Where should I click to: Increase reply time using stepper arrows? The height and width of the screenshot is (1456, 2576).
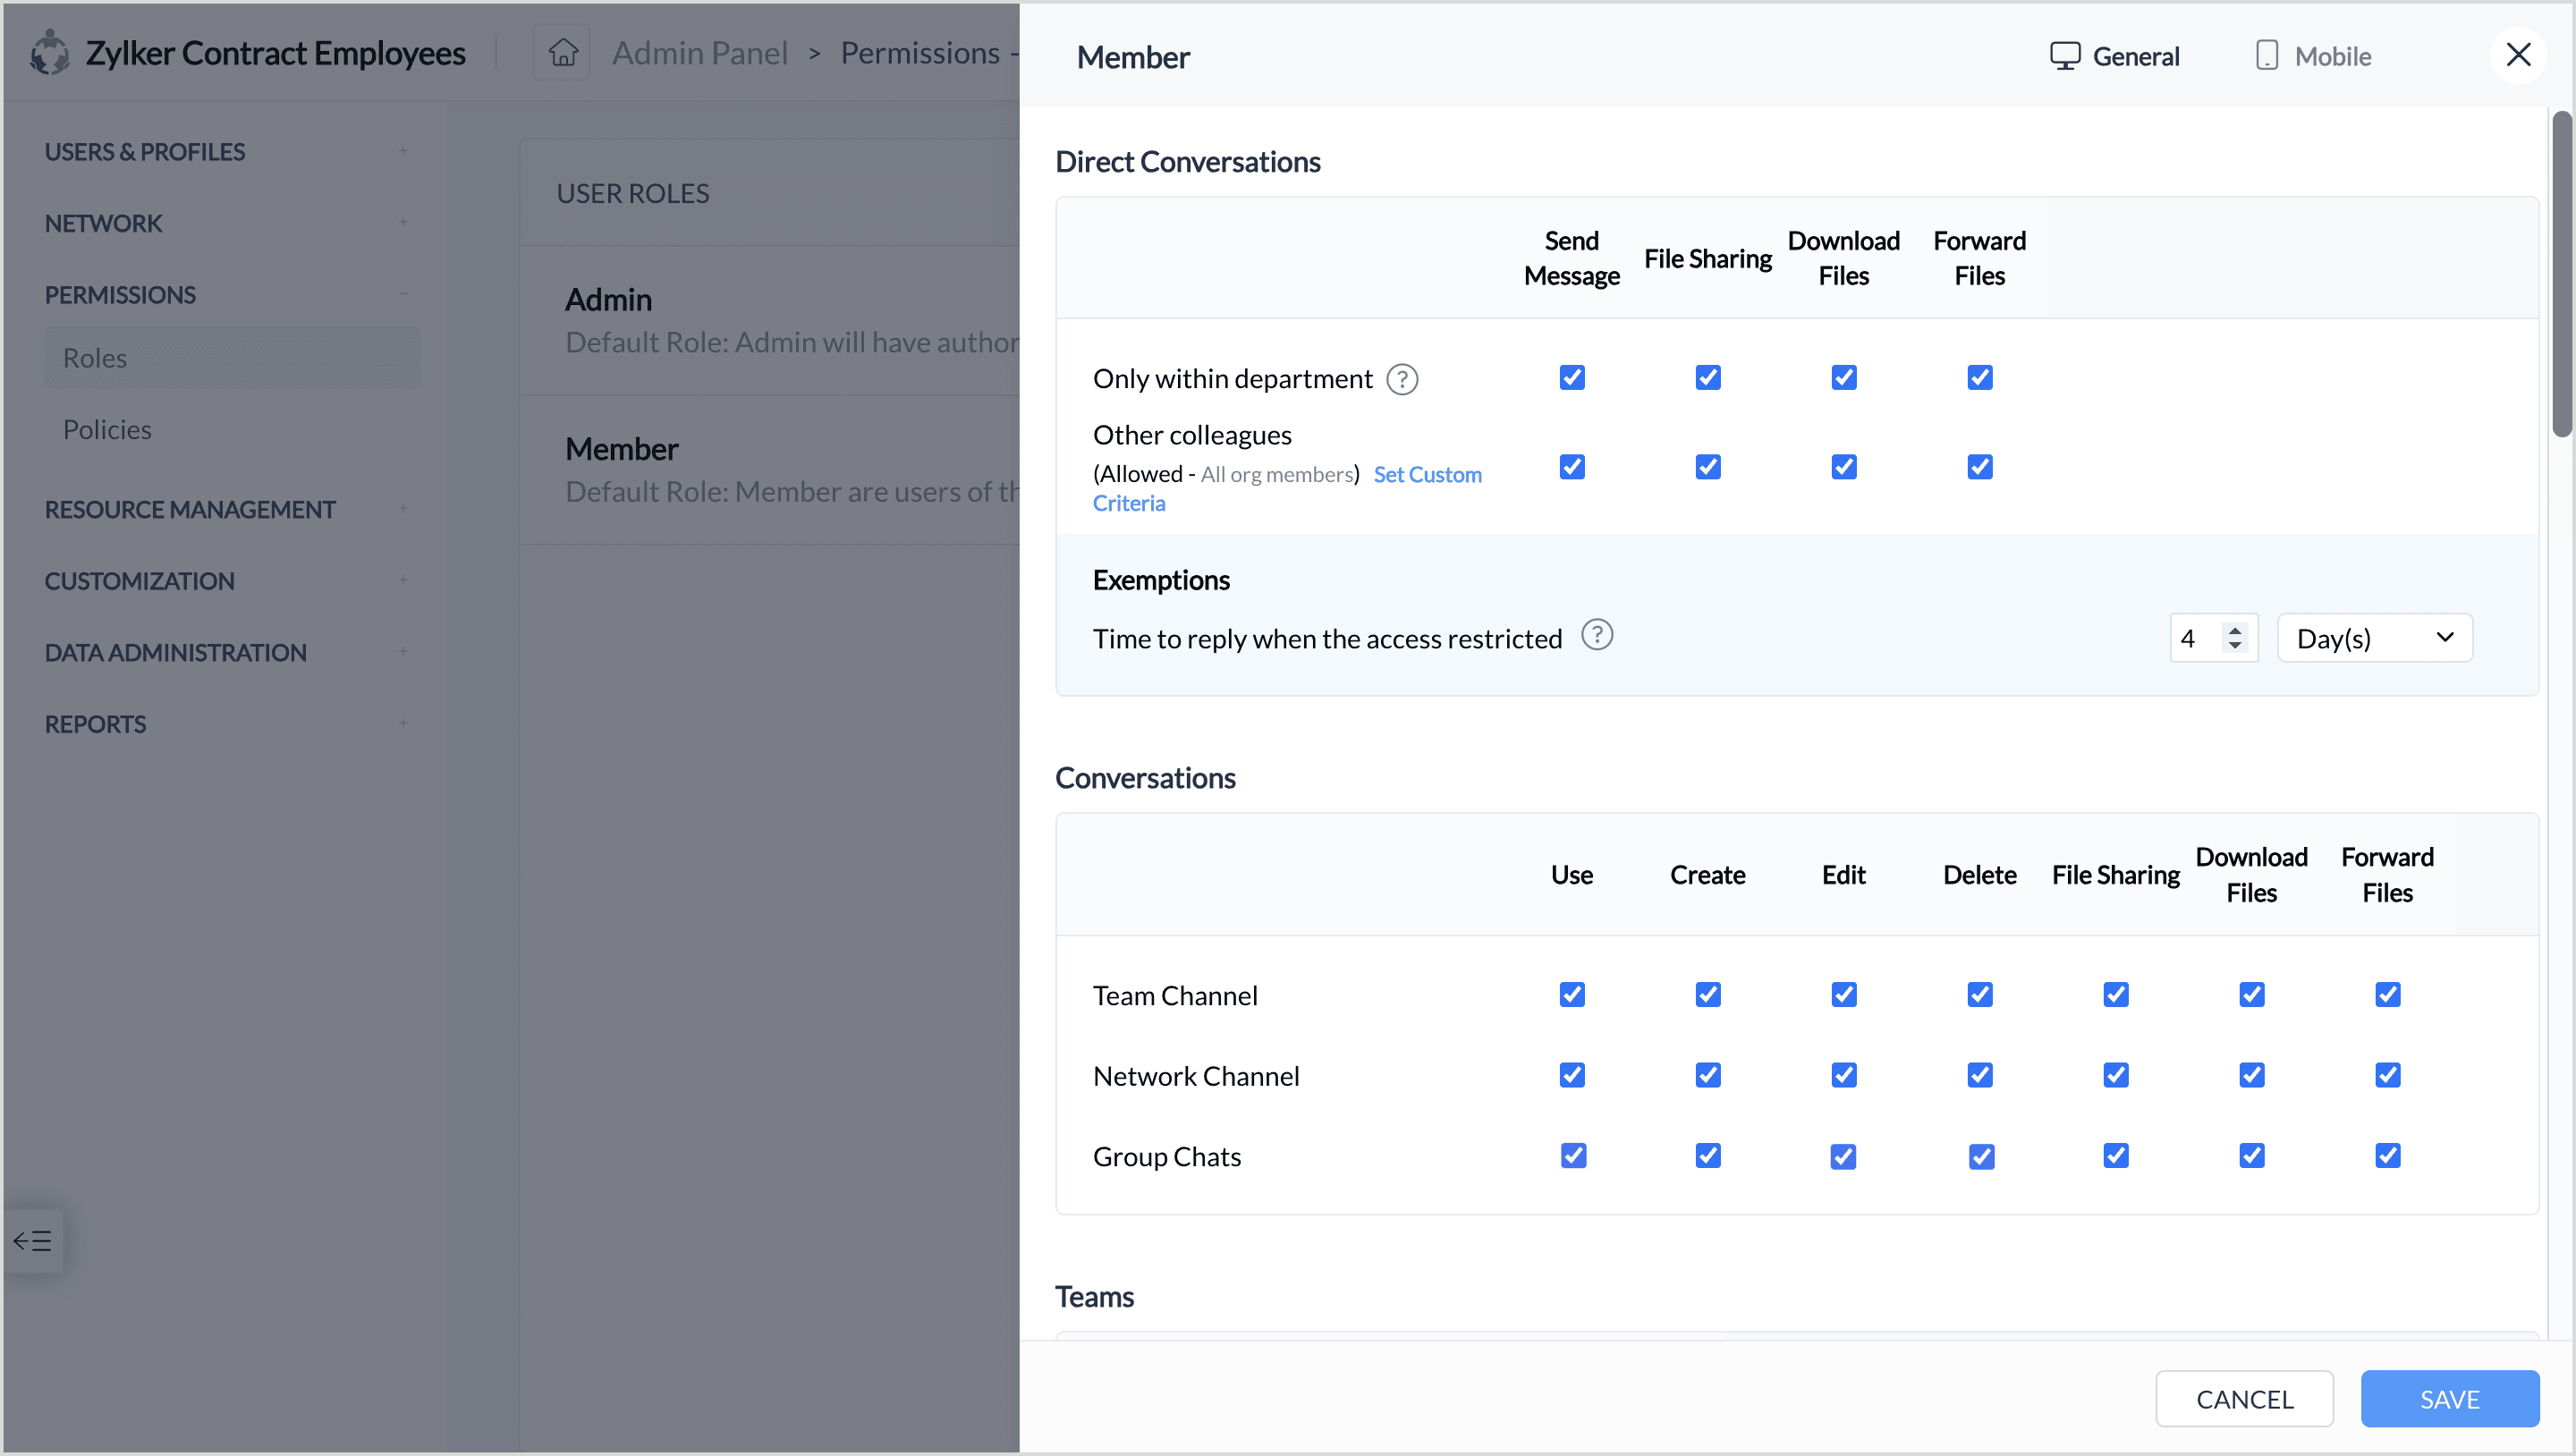[2235, 630]
